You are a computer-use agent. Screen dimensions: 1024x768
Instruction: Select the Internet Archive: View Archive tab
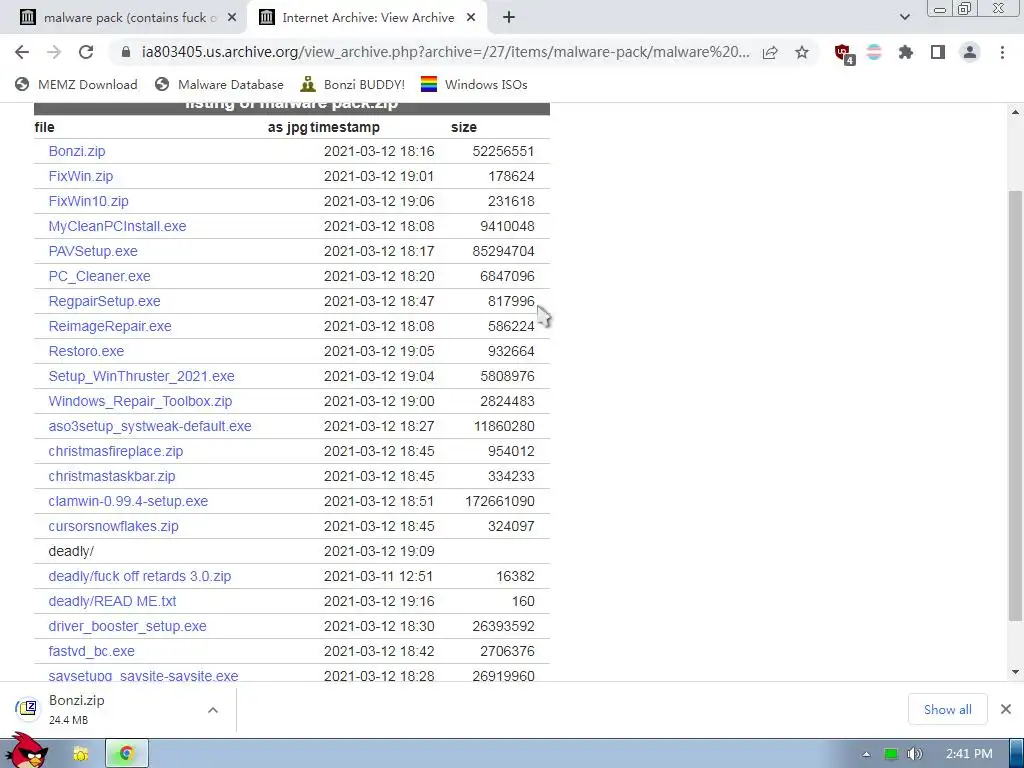[368, 18]
